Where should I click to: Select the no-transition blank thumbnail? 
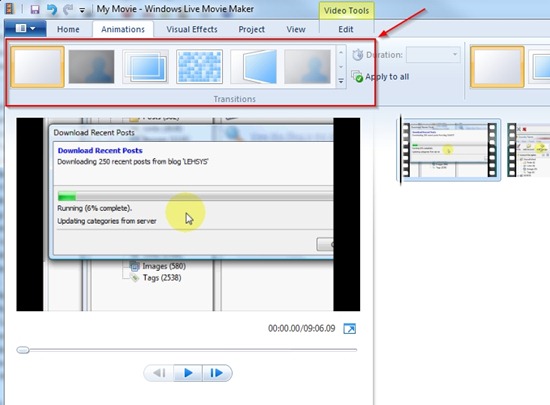coord(38,67)
